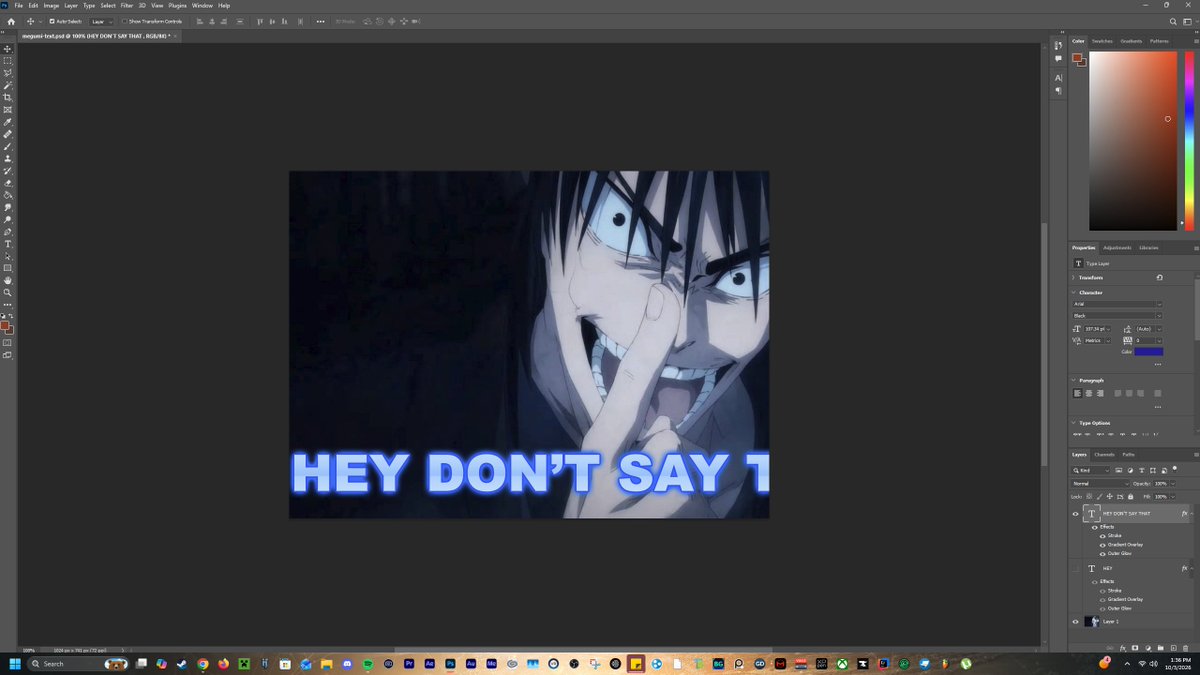Select the Horizontal Type tool
Image resolution: width=1200 pixels, height=675 pixels.
coord(8,244)
